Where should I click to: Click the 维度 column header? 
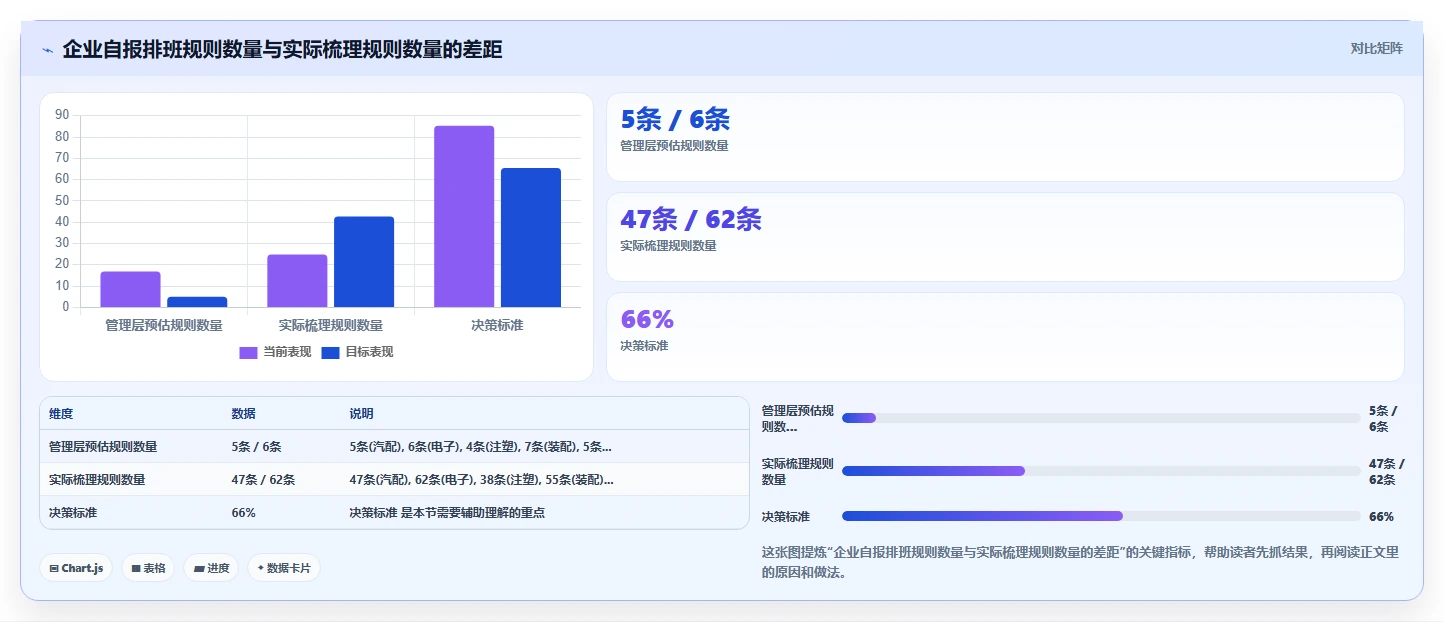61,414
